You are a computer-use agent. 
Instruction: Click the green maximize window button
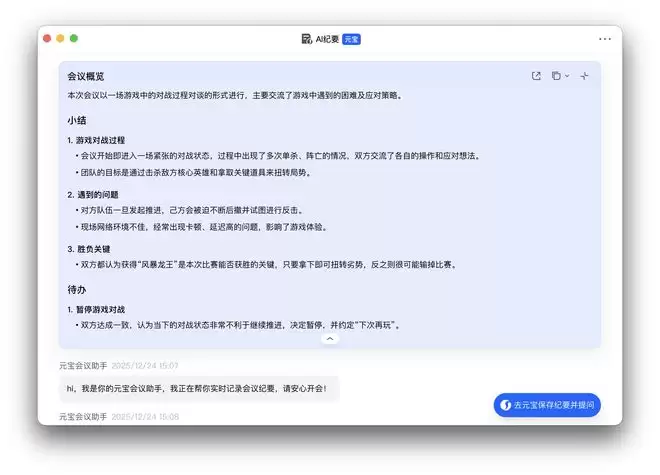click(x=74, y=38)
